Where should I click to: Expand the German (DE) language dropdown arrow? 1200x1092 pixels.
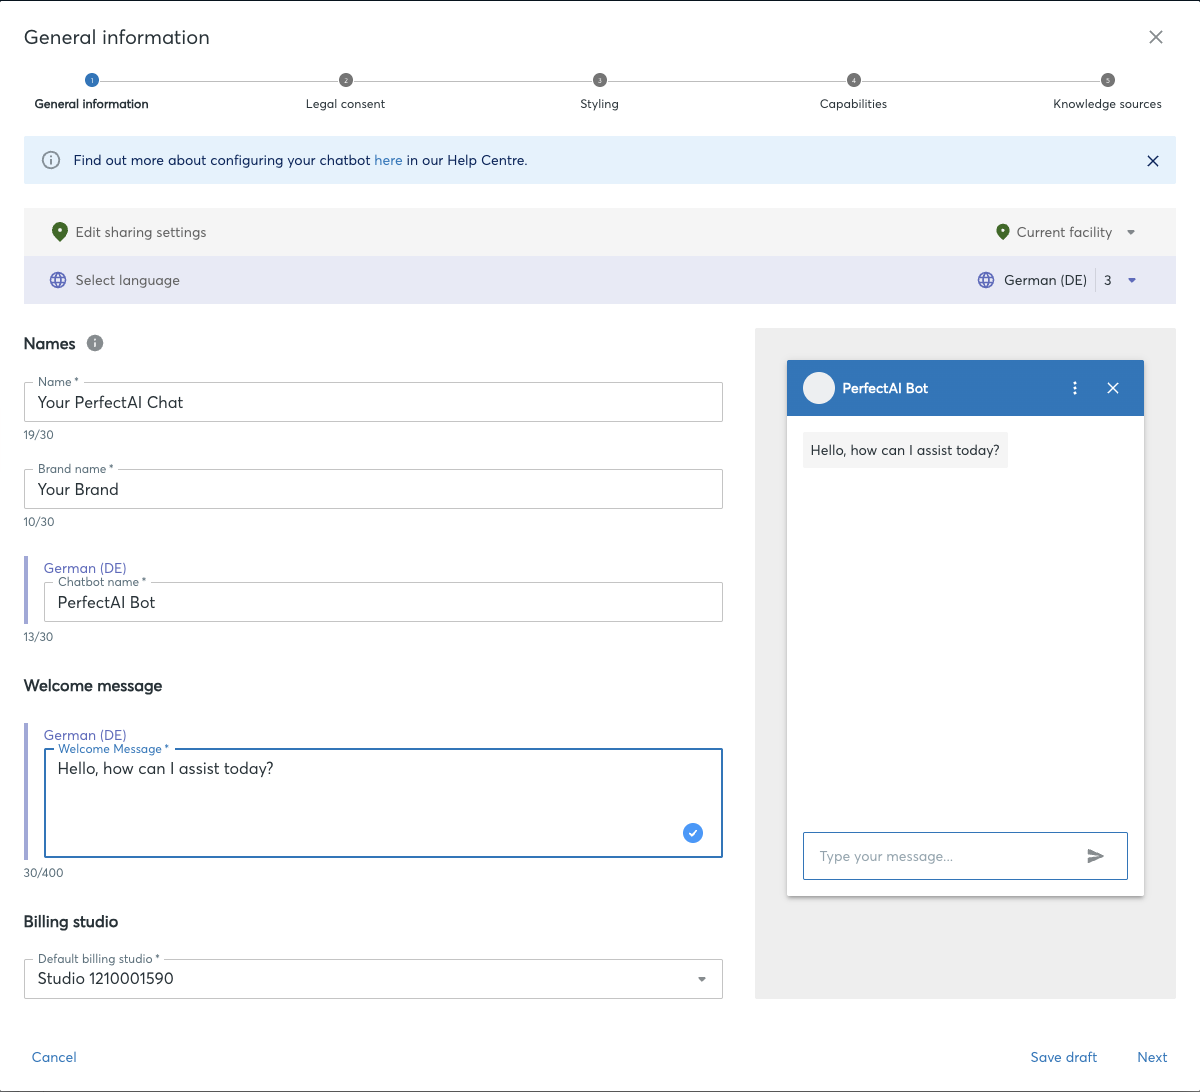click(1132, 280)
